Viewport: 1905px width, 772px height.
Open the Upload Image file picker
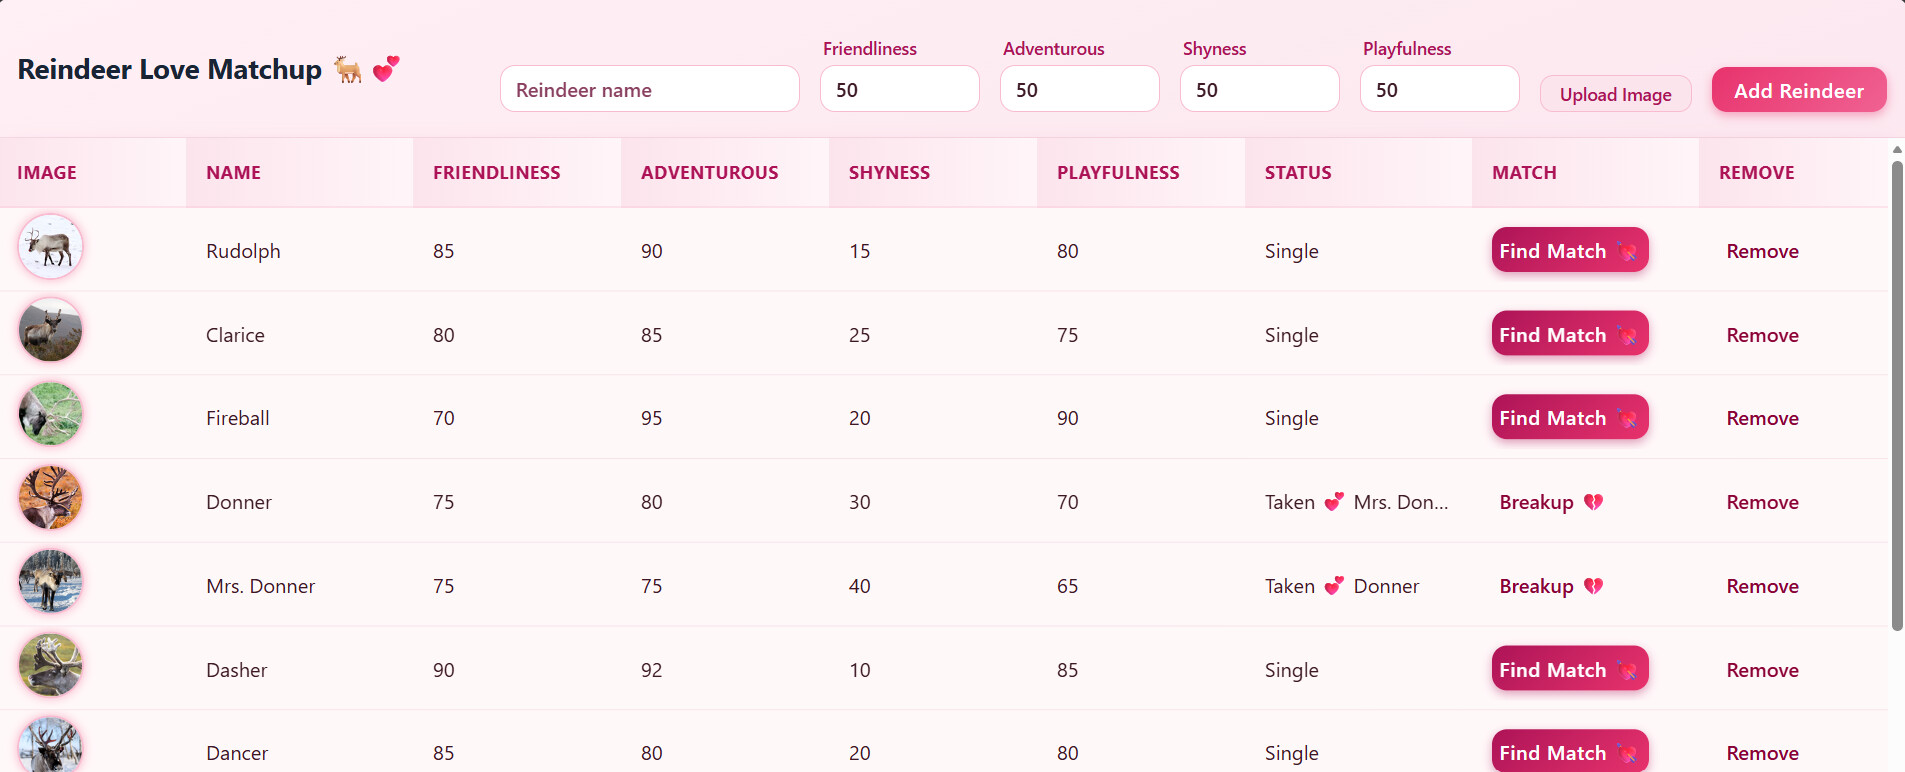1616,94
